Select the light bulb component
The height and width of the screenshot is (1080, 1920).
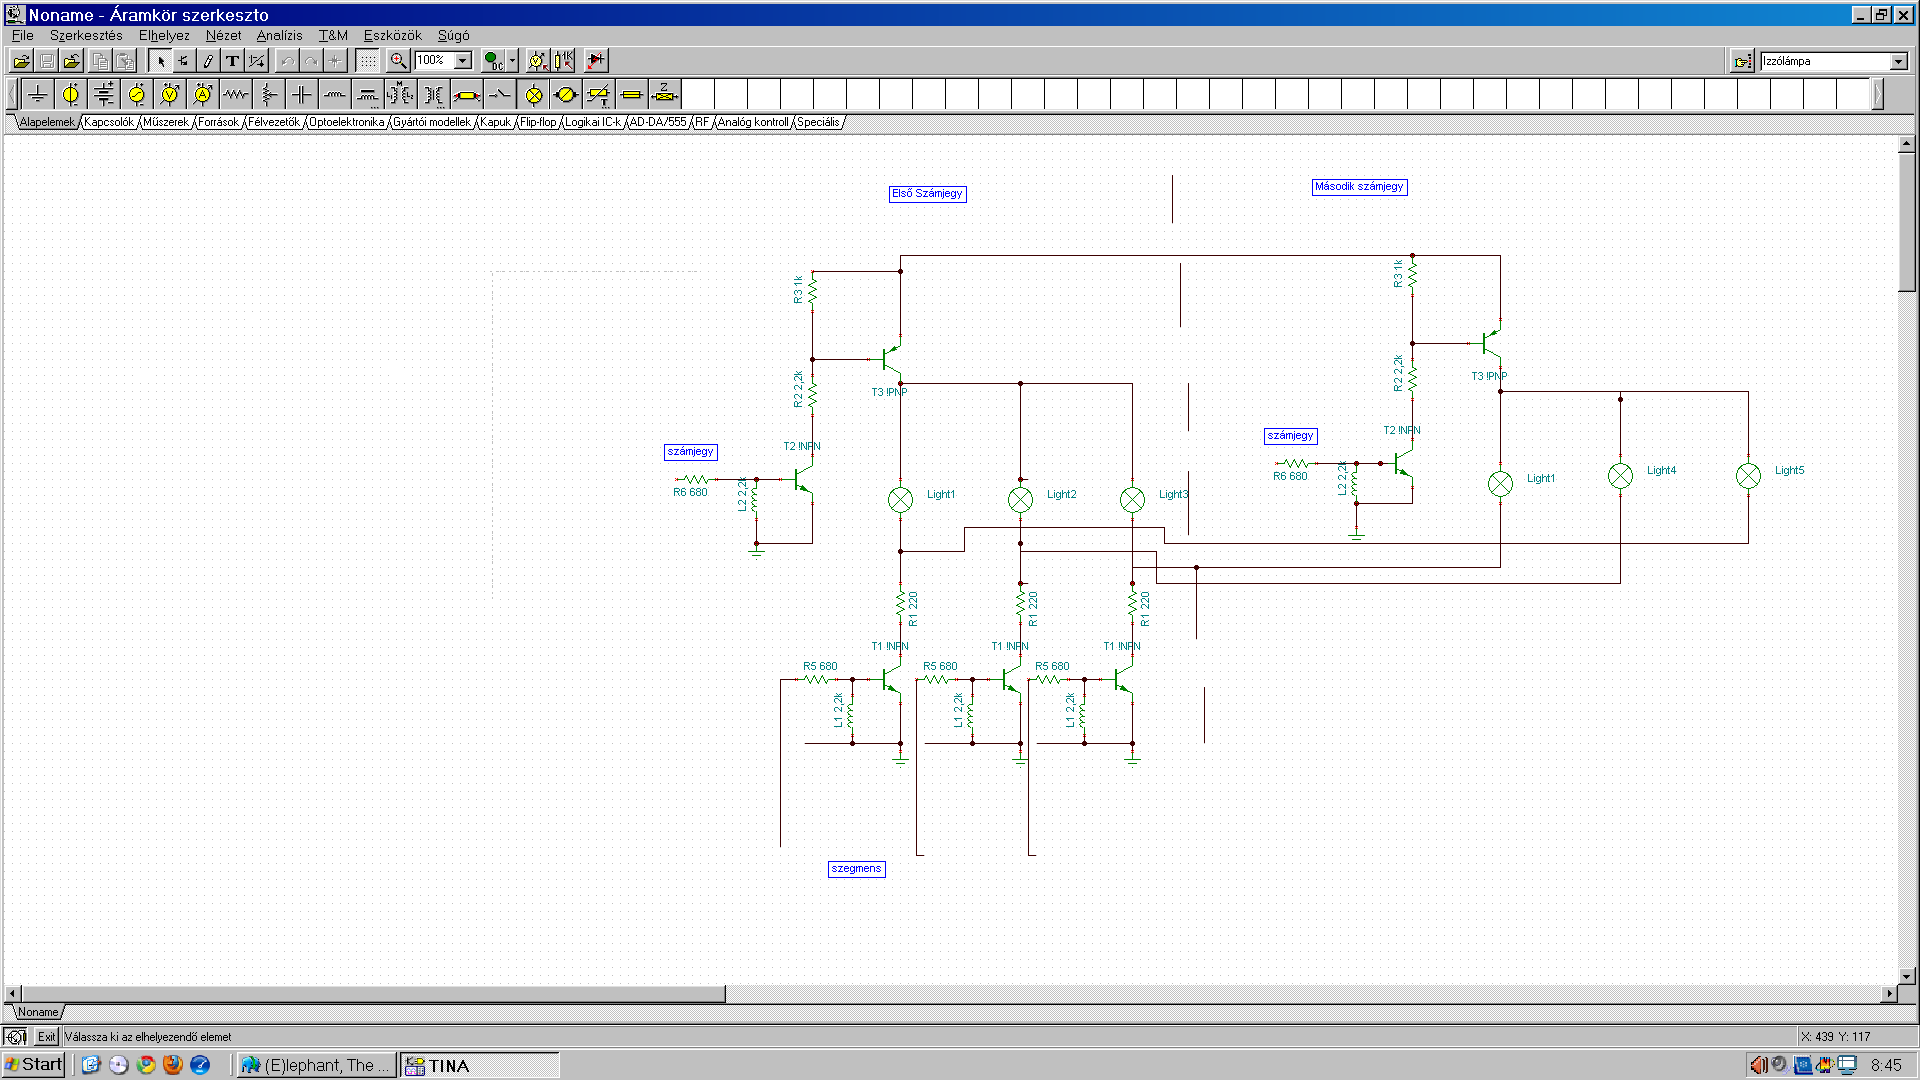[534, 95]
